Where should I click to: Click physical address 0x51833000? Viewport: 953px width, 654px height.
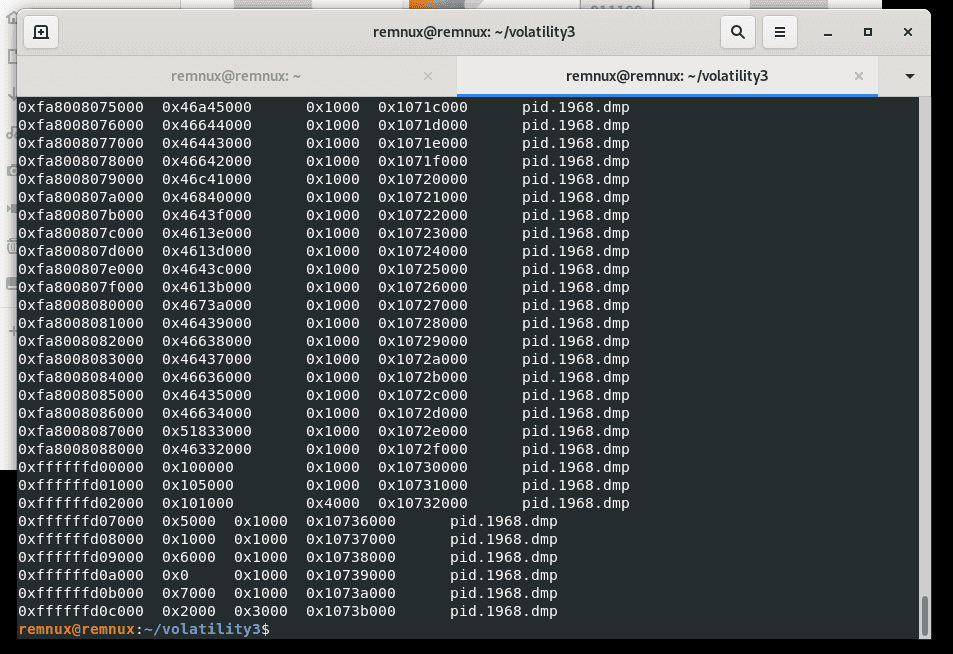(207, 432)
